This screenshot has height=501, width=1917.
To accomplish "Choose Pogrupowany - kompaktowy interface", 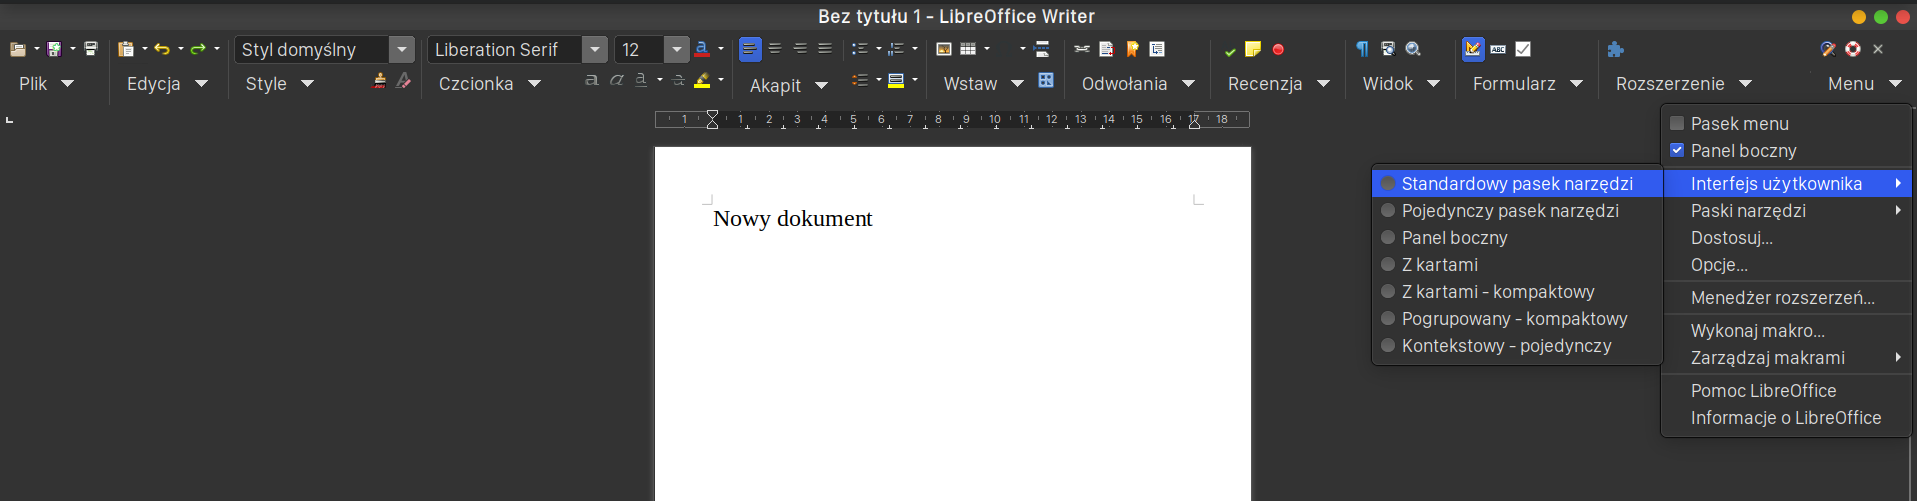I will (1517, 319).
